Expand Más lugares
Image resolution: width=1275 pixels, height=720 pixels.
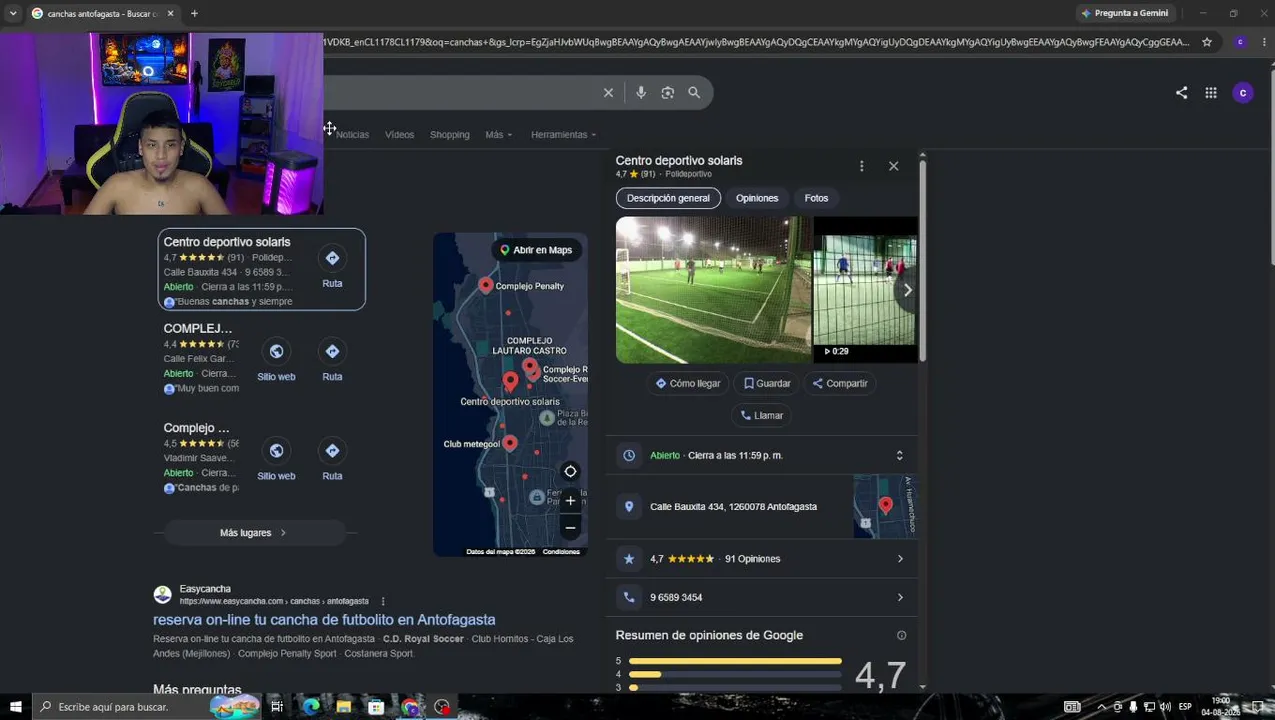point(254,533)
